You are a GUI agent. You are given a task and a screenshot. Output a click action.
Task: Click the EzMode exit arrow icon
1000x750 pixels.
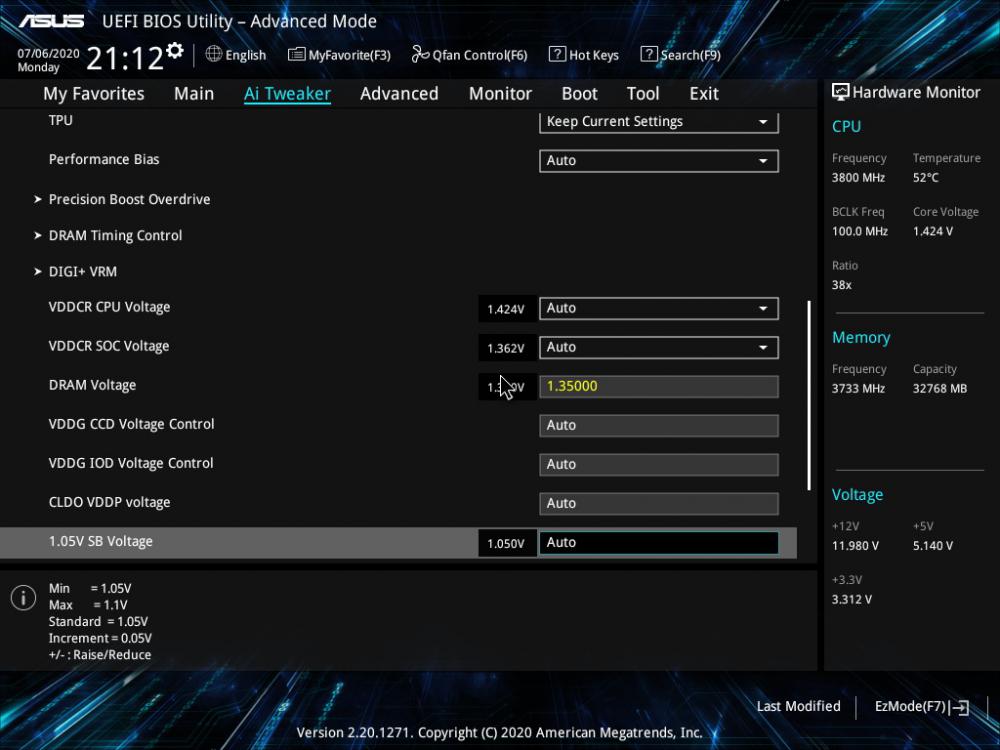tap(960, 707)
